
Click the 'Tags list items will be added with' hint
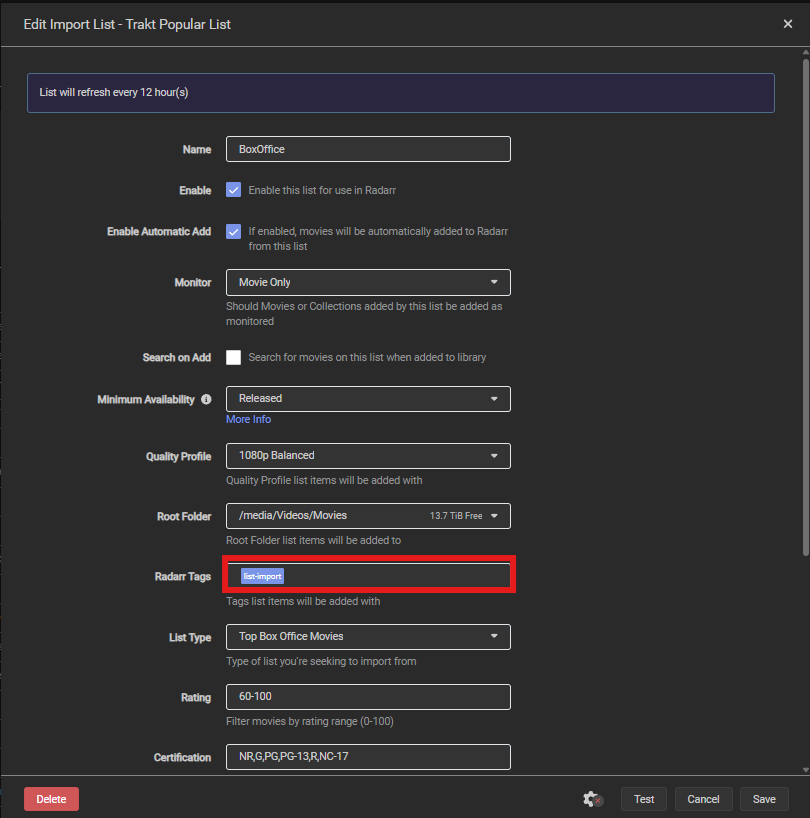pos(303,602)
